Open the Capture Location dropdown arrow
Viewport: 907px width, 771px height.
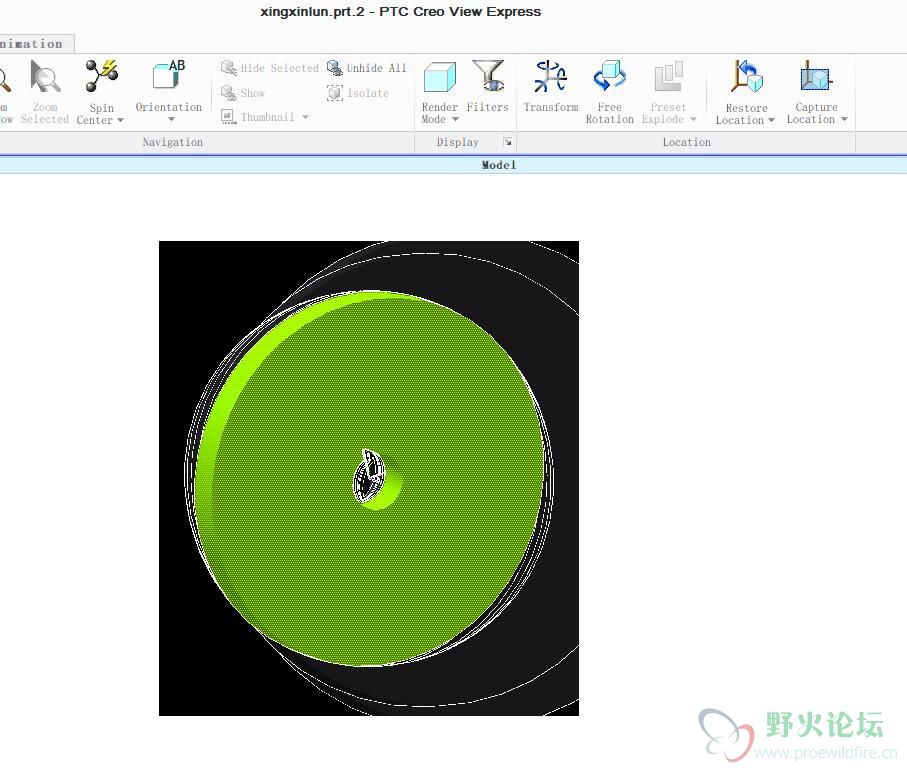pos(844,120)
